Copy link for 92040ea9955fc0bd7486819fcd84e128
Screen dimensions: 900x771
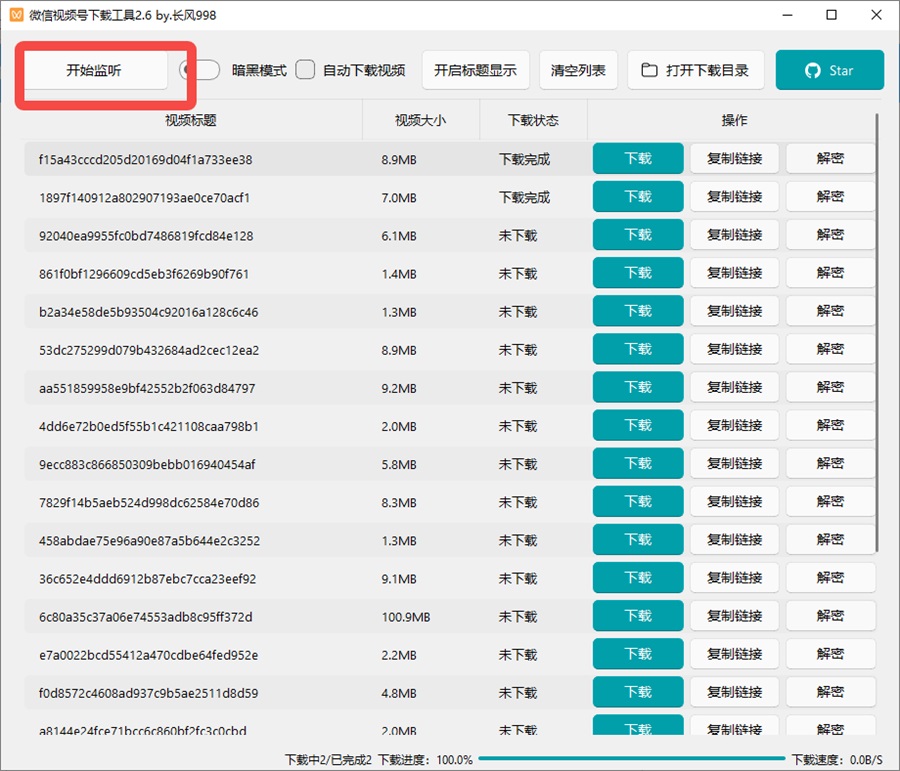pos(734,235)
